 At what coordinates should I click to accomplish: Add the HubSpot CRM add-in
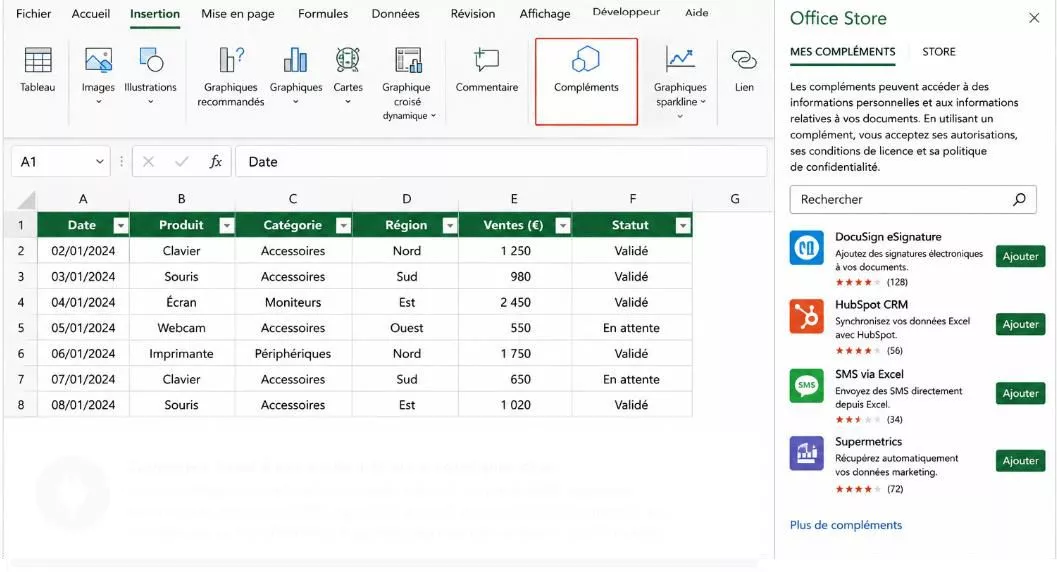coord(1021,325)
